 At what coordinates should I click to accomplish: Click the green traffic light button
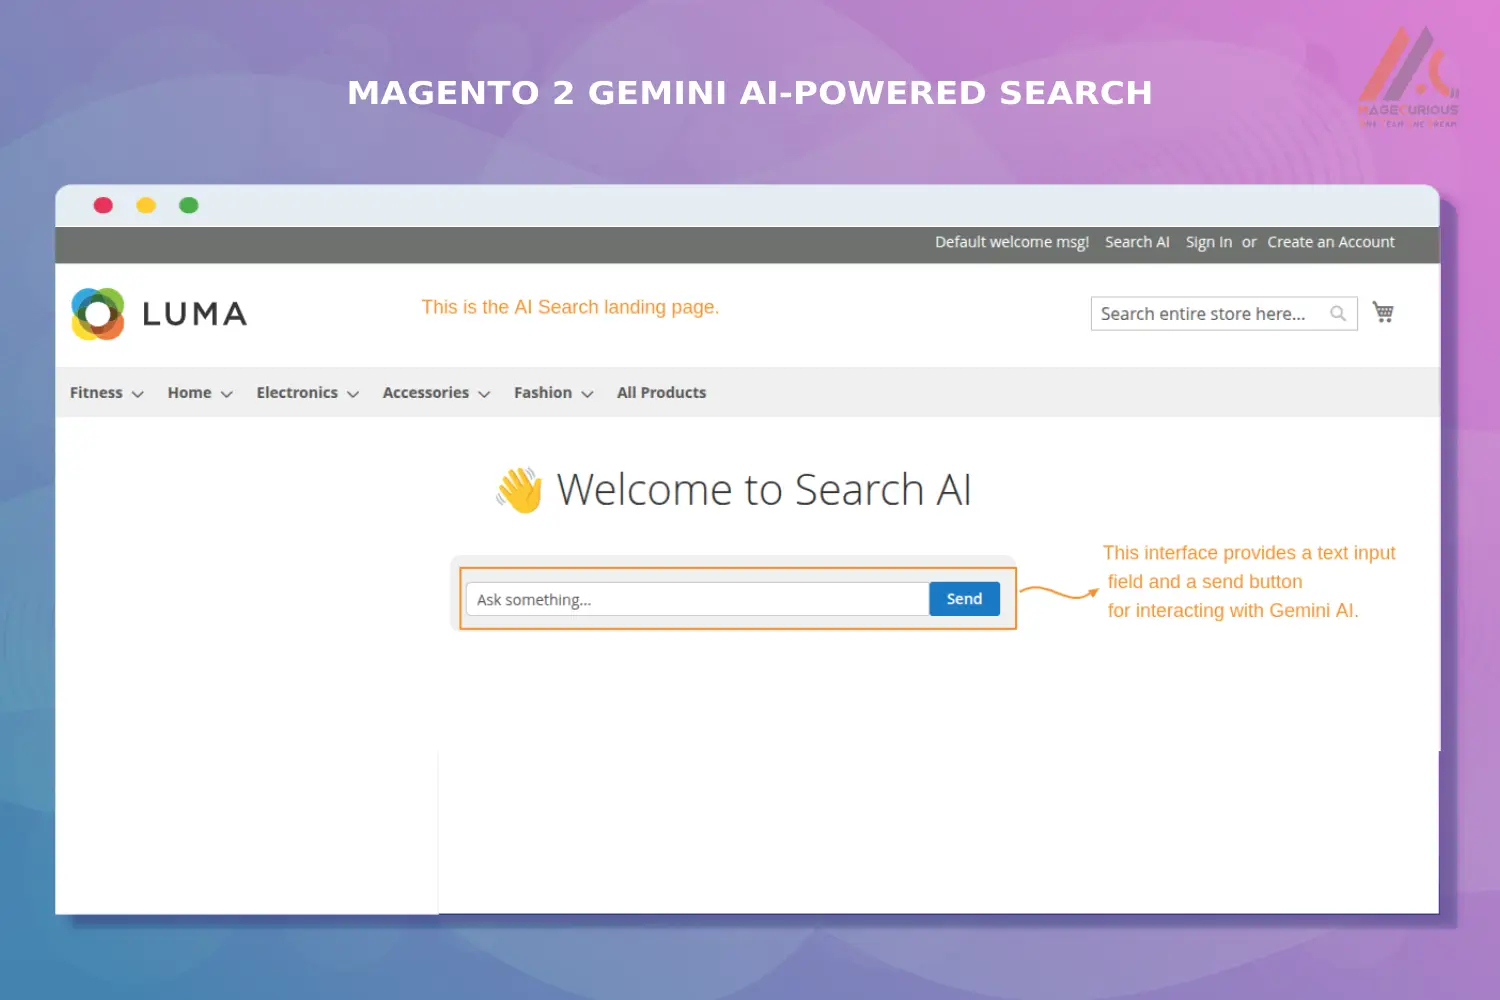(189, 205)
